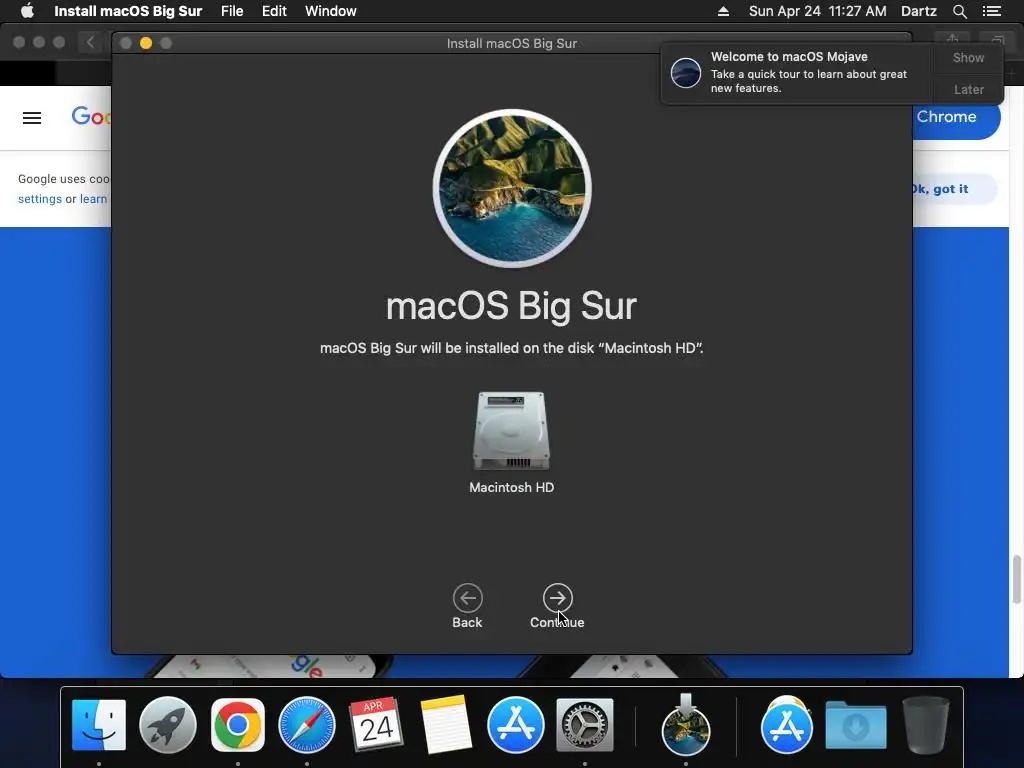
Task: Click Show on the Mojave notification
Action: [968, 57]
